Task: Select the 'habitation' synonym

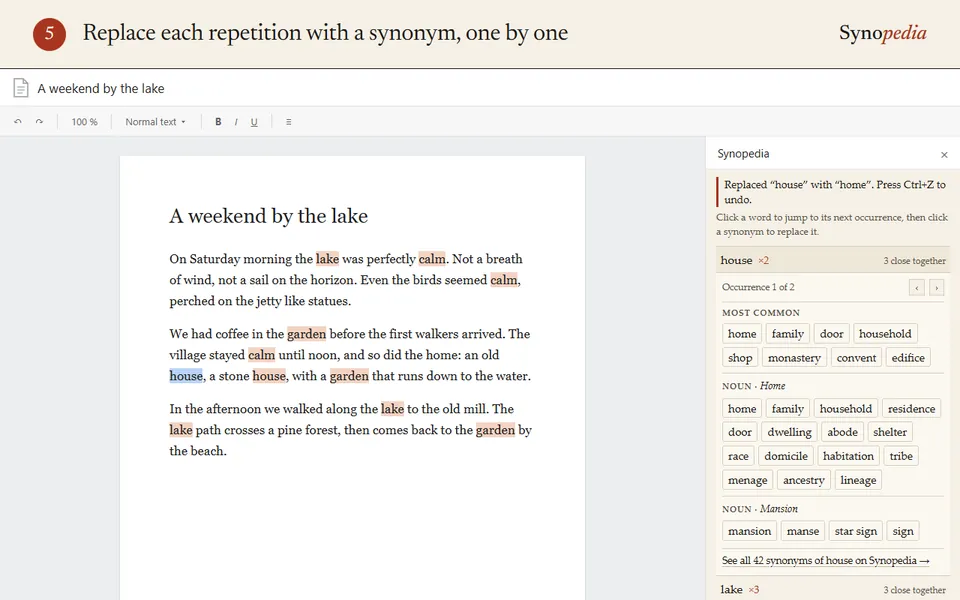Action: click(x=848, y=456)
